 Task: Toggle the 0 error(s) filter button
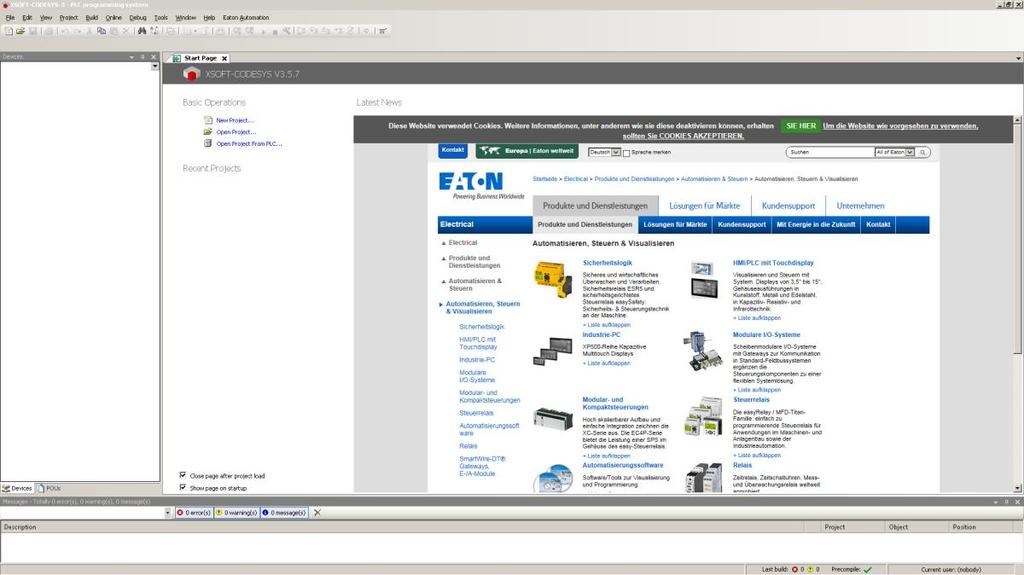click(x=193, y=513)
